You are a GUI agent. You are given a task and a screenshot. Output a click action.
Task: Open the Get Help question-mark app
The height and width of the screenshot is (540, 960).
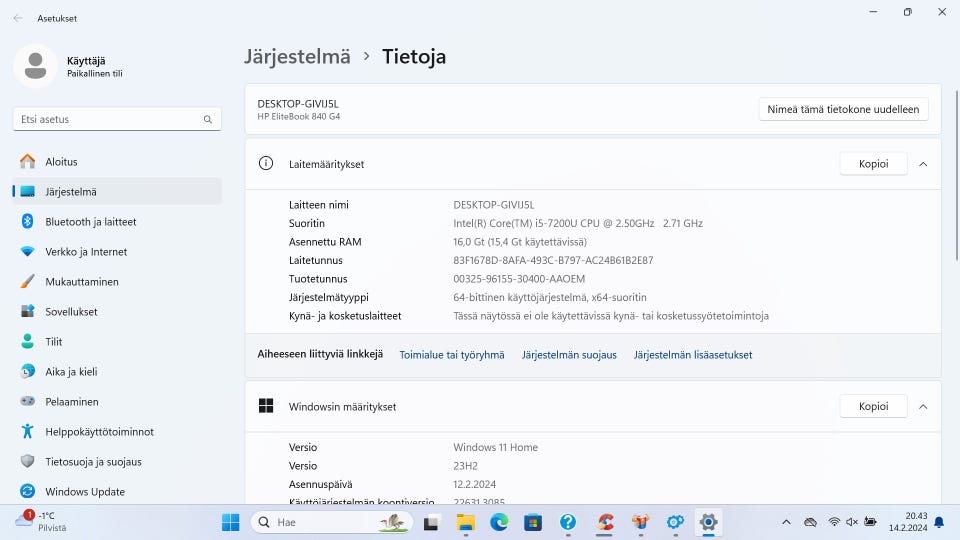tap(568, 522)
